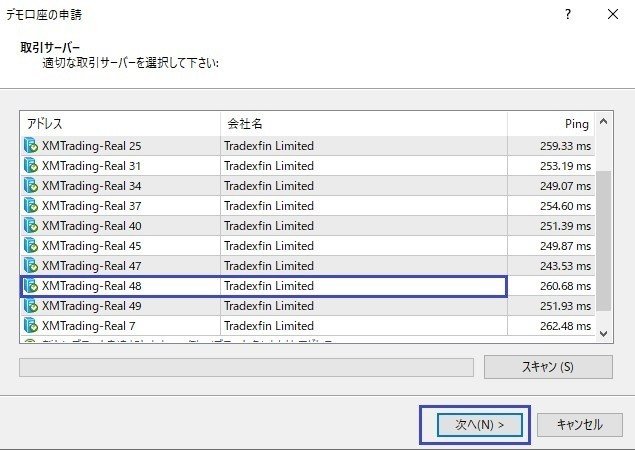Click the server icon for XMTrading-Real 47

pos(31,266)
